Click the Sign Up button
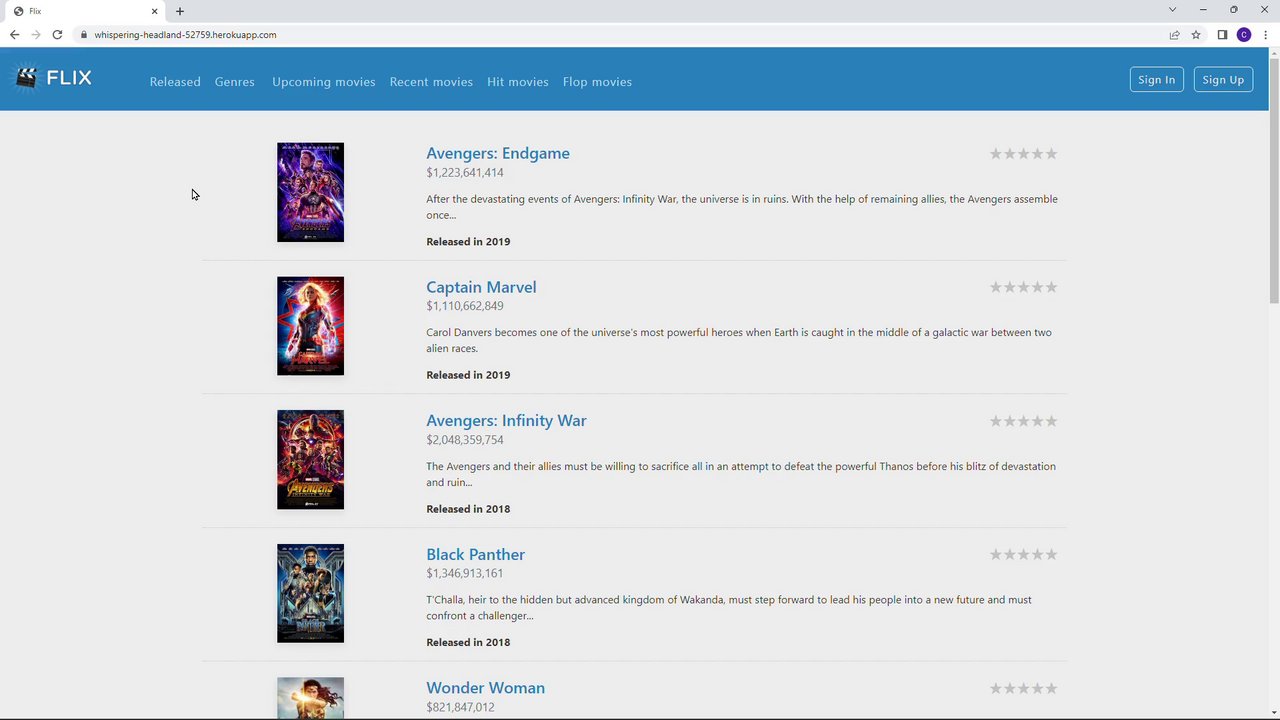Image resolution: width=1280 pixels, height=720 pixels. (1223, 80)
